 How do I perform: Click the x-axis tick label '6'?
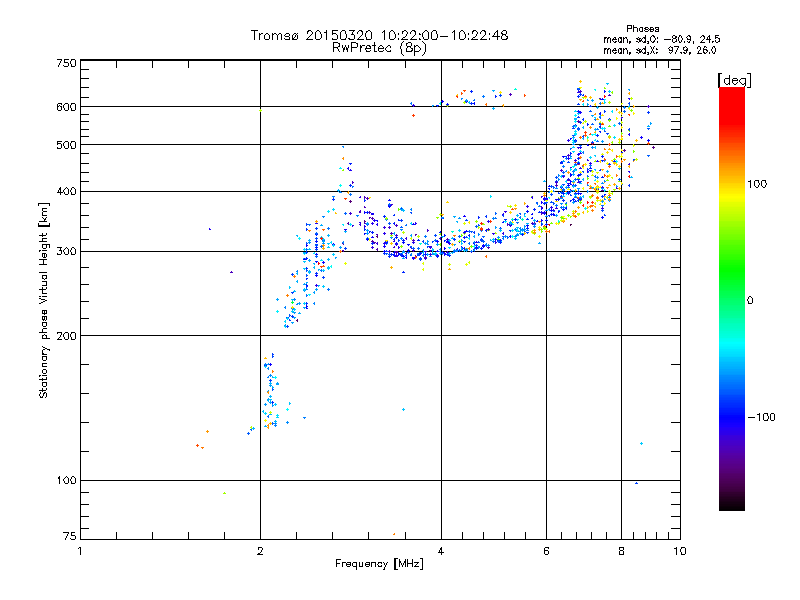(x=546, y=551)
